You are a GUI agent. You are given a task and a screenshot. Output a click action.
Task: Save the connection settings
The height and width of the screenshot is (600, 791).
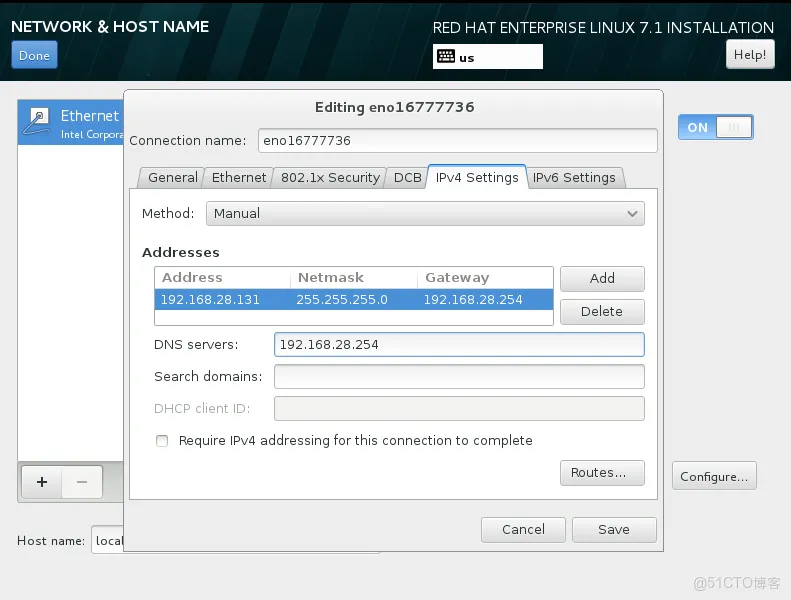(614, 529)
